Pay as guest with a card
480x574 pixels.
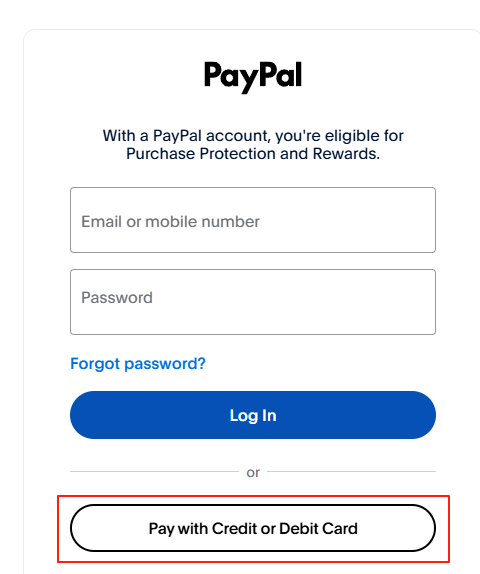tap(253, 528)
